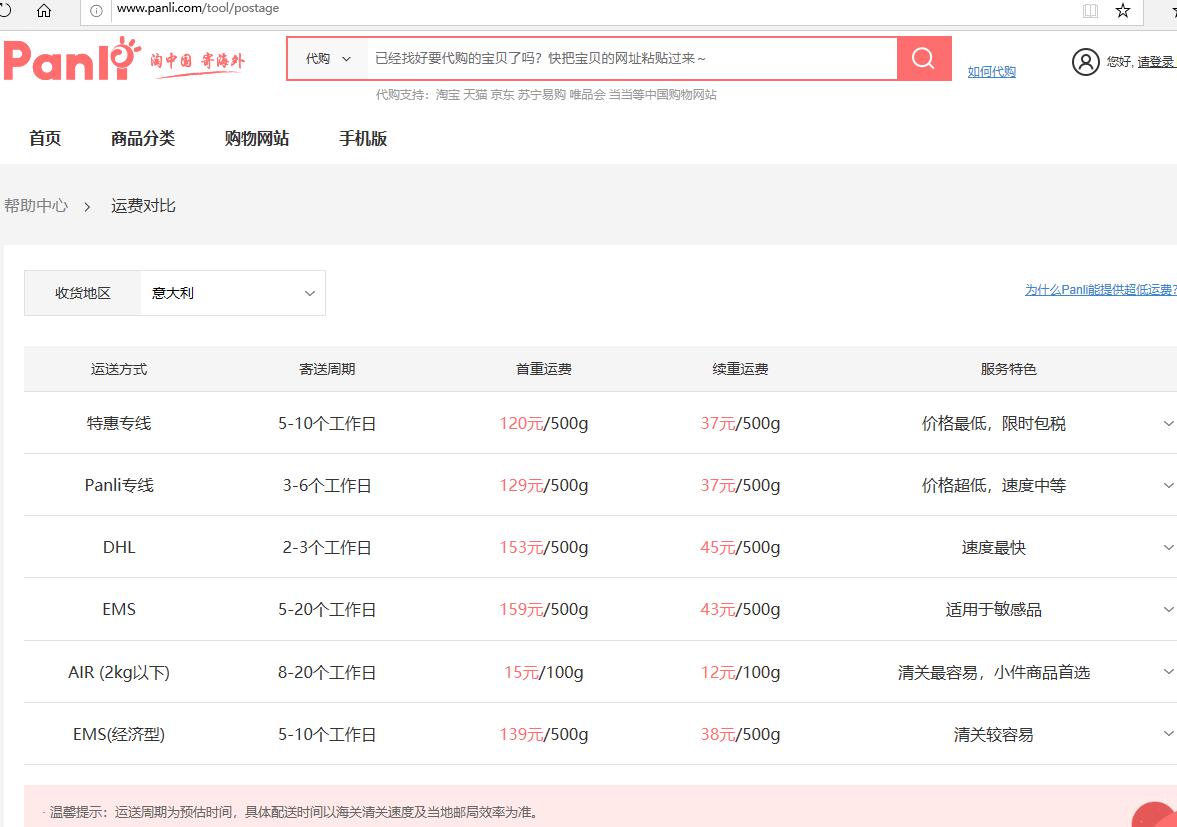Click the browser Home icon
This screenshot has width=1177, height=827.
point(44,13)
